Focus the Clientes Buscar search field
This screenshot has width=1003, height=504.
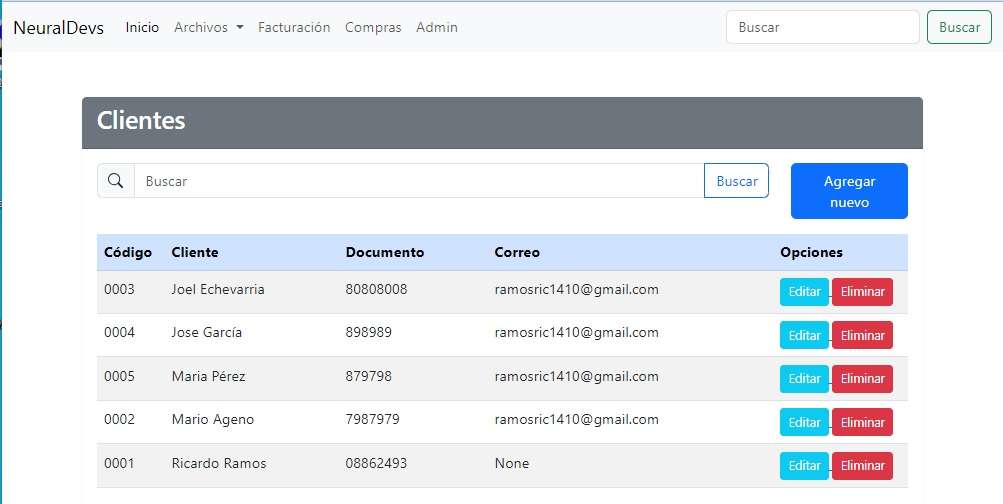[x=419, y=181]
